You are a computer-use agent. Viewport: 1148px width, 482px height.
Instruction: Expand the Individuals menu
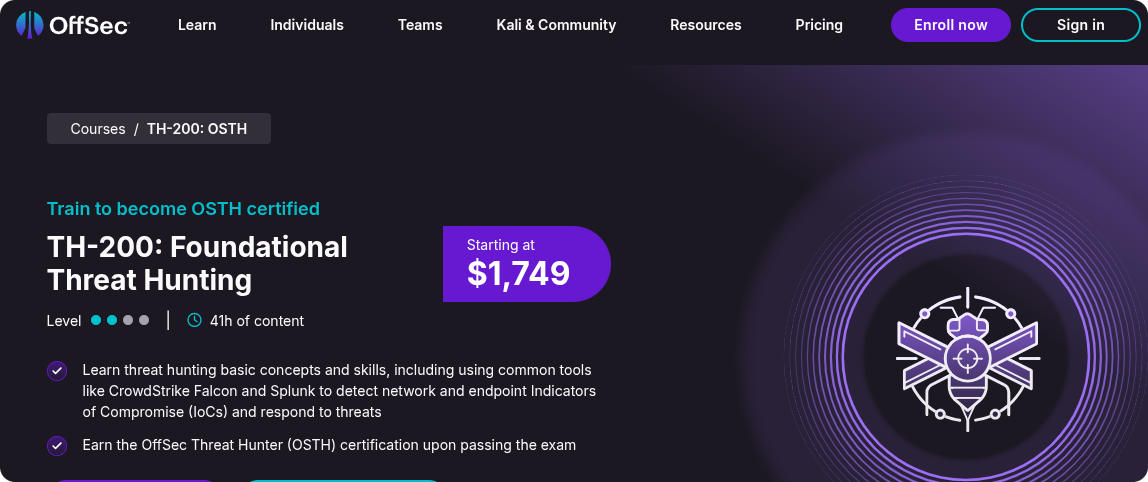[x=307, y=25]
